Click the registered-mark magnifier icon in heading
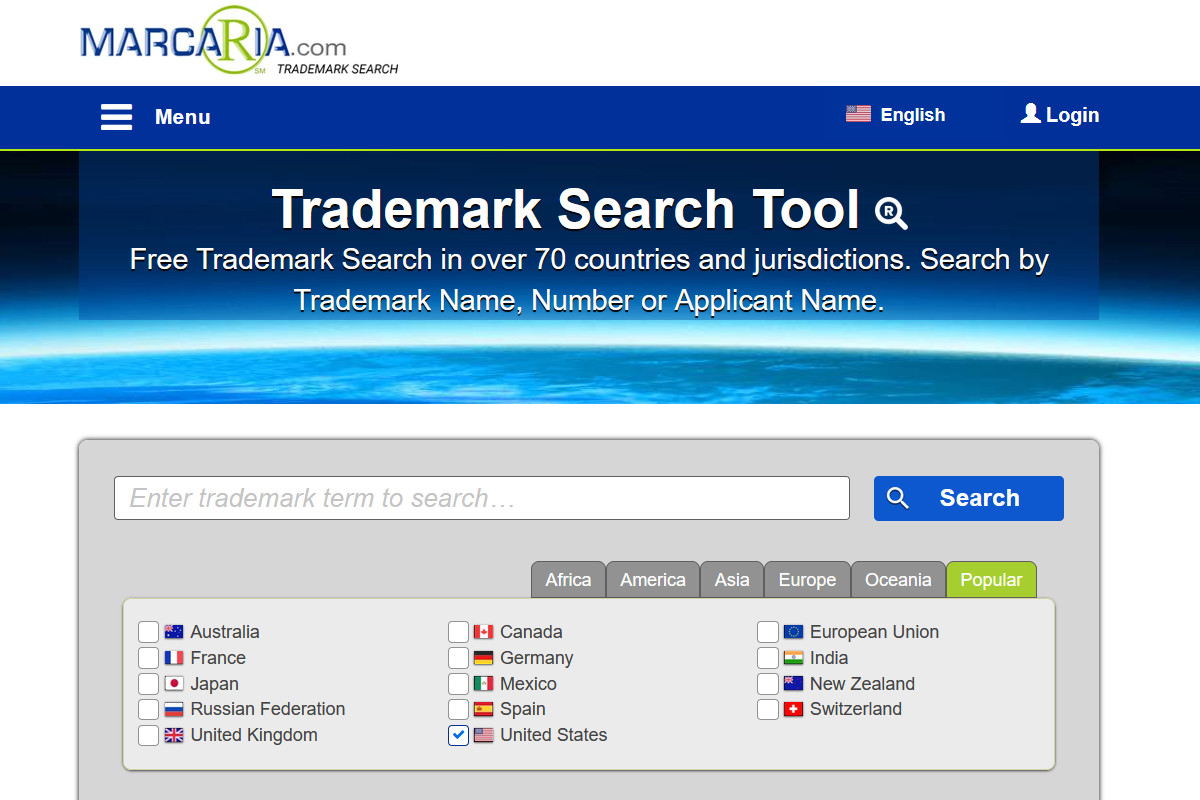 click(x=891, y=213)
